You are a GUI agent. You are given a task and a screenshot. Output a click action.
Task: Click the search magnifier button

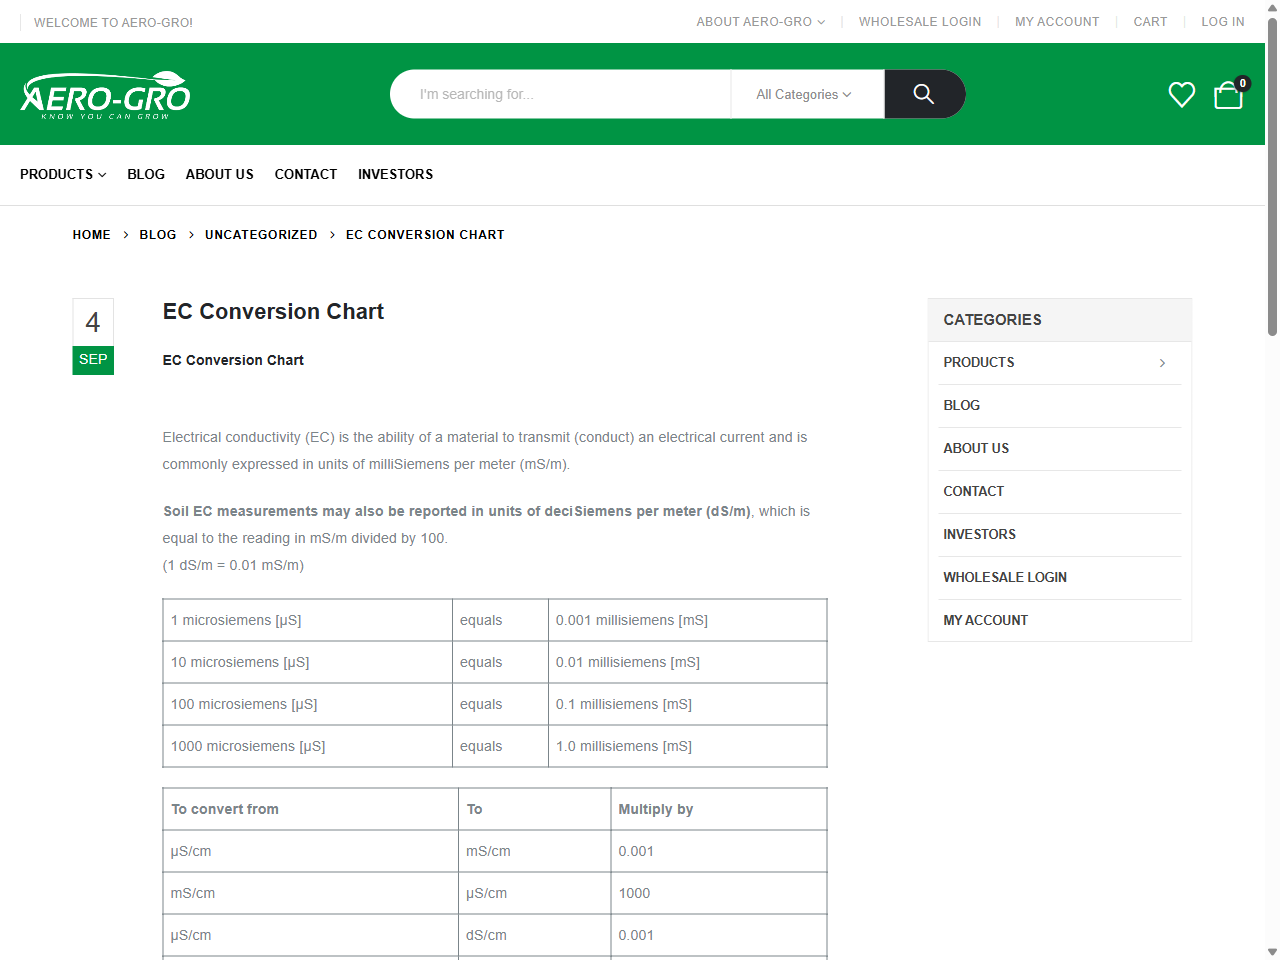point(923,94)
